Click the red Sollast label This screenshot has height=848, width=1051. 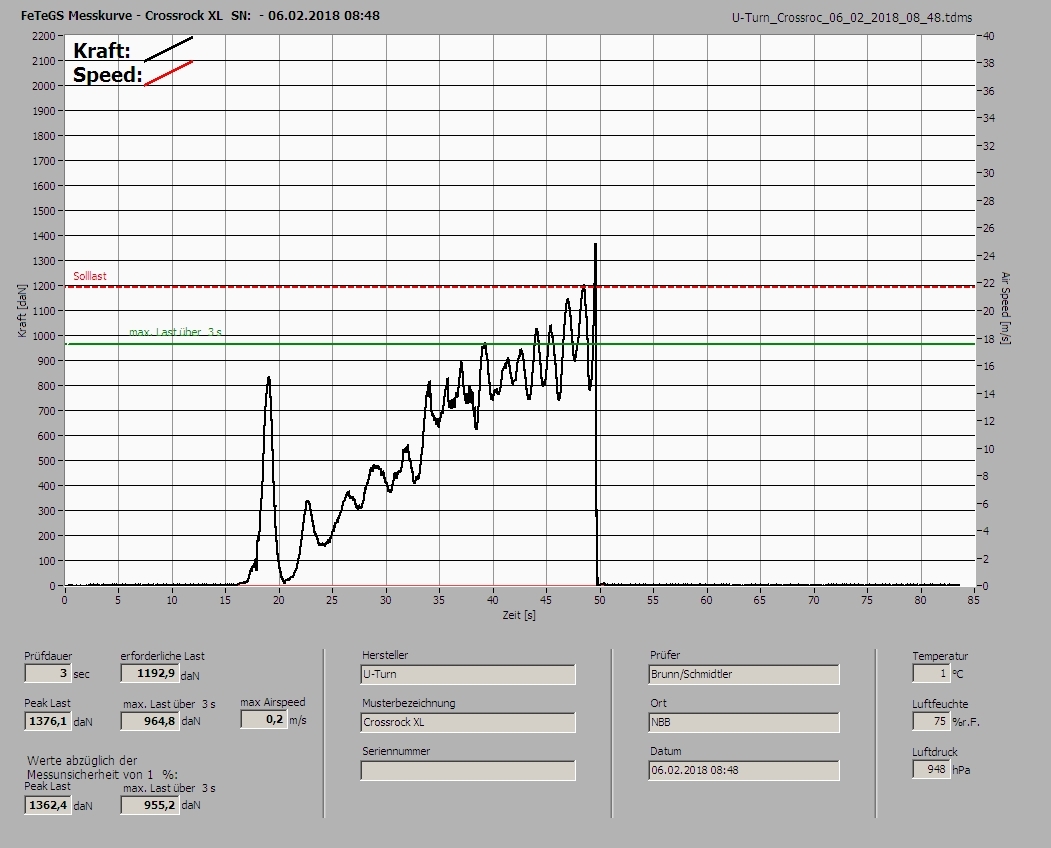click(x=90, y=276)
